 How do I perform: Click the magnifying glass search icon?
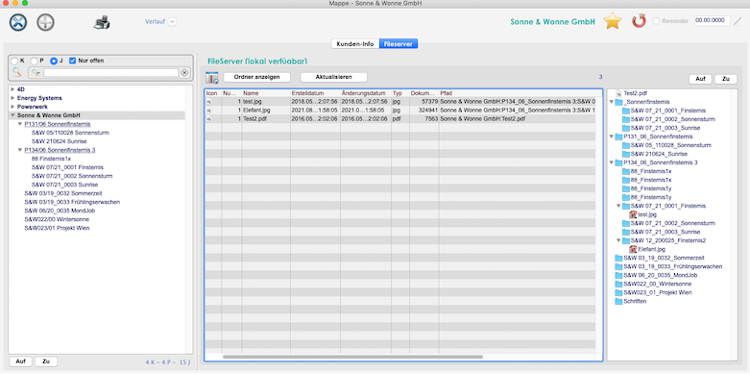[x=17, y=72]
